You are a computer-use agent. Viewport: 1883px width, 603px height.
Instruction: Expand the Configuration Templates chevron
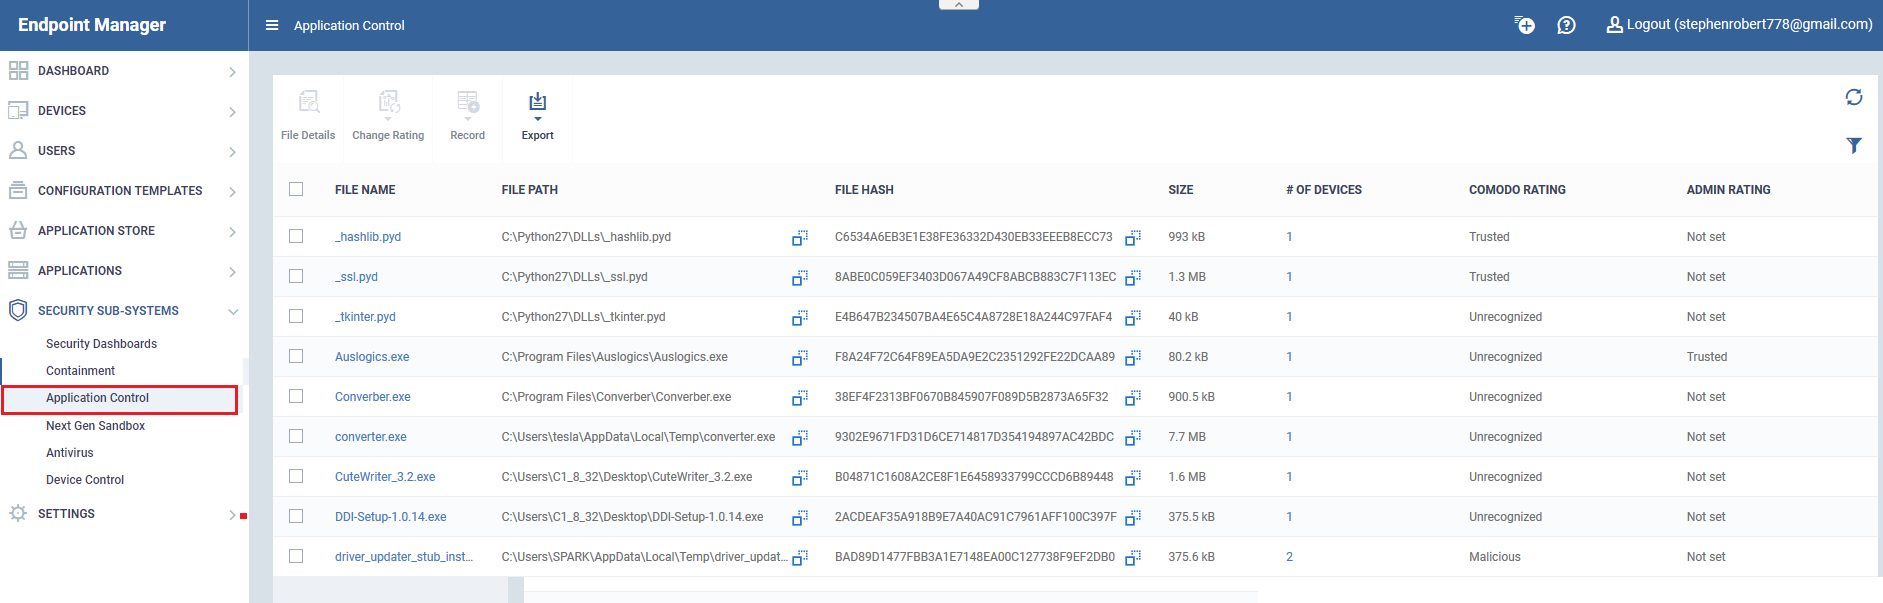pyautogui.click(x=232, y=192)
